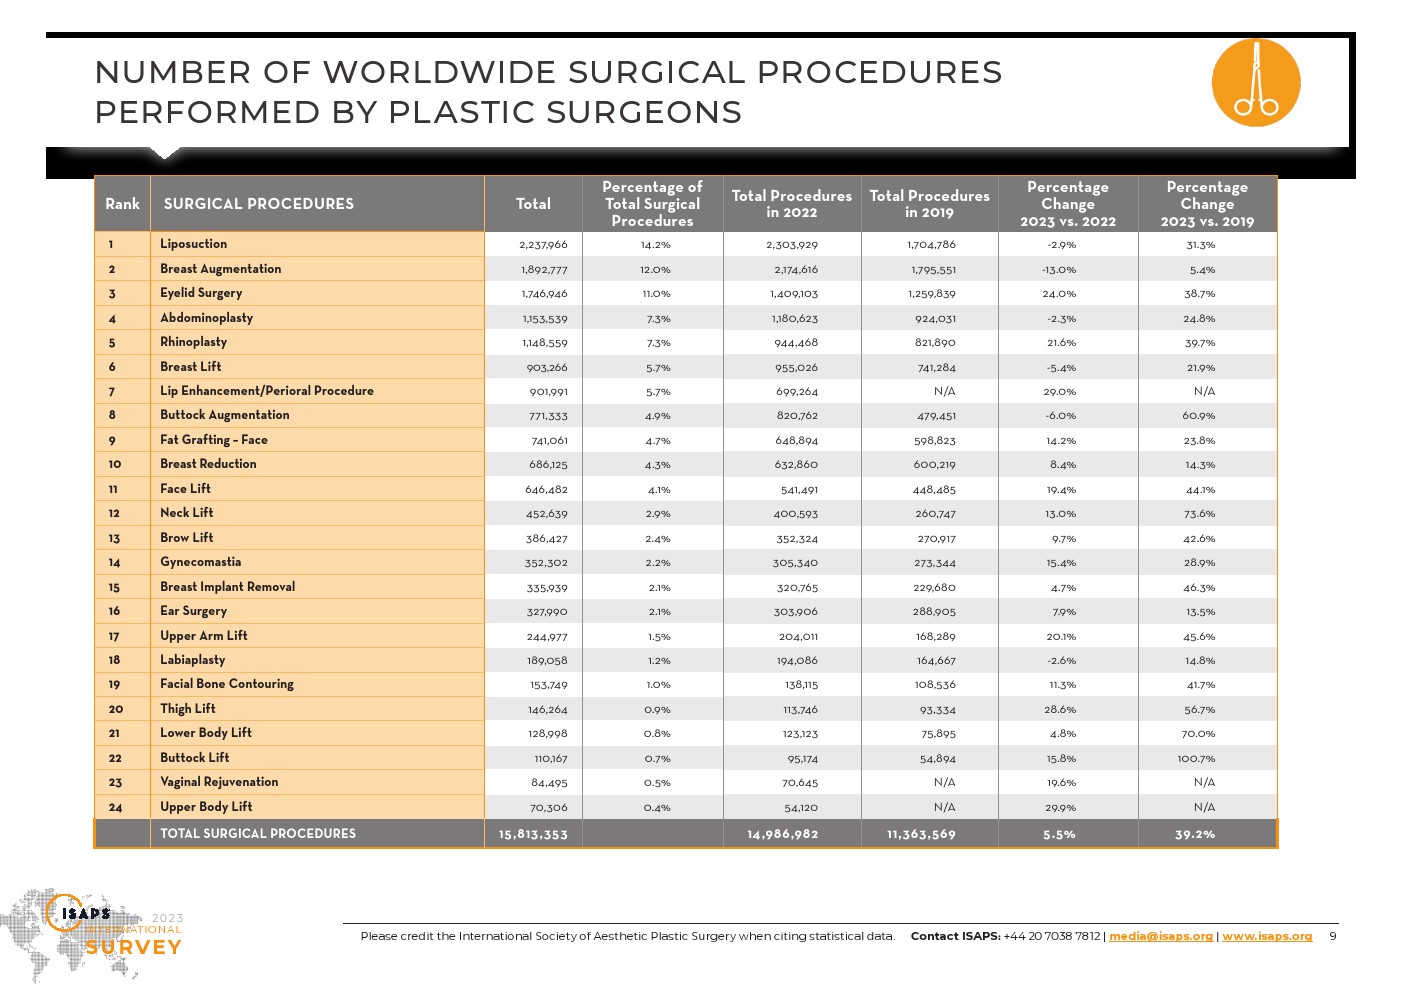Click the page title heading text
1403x992 pixels.
click(547, 92)
